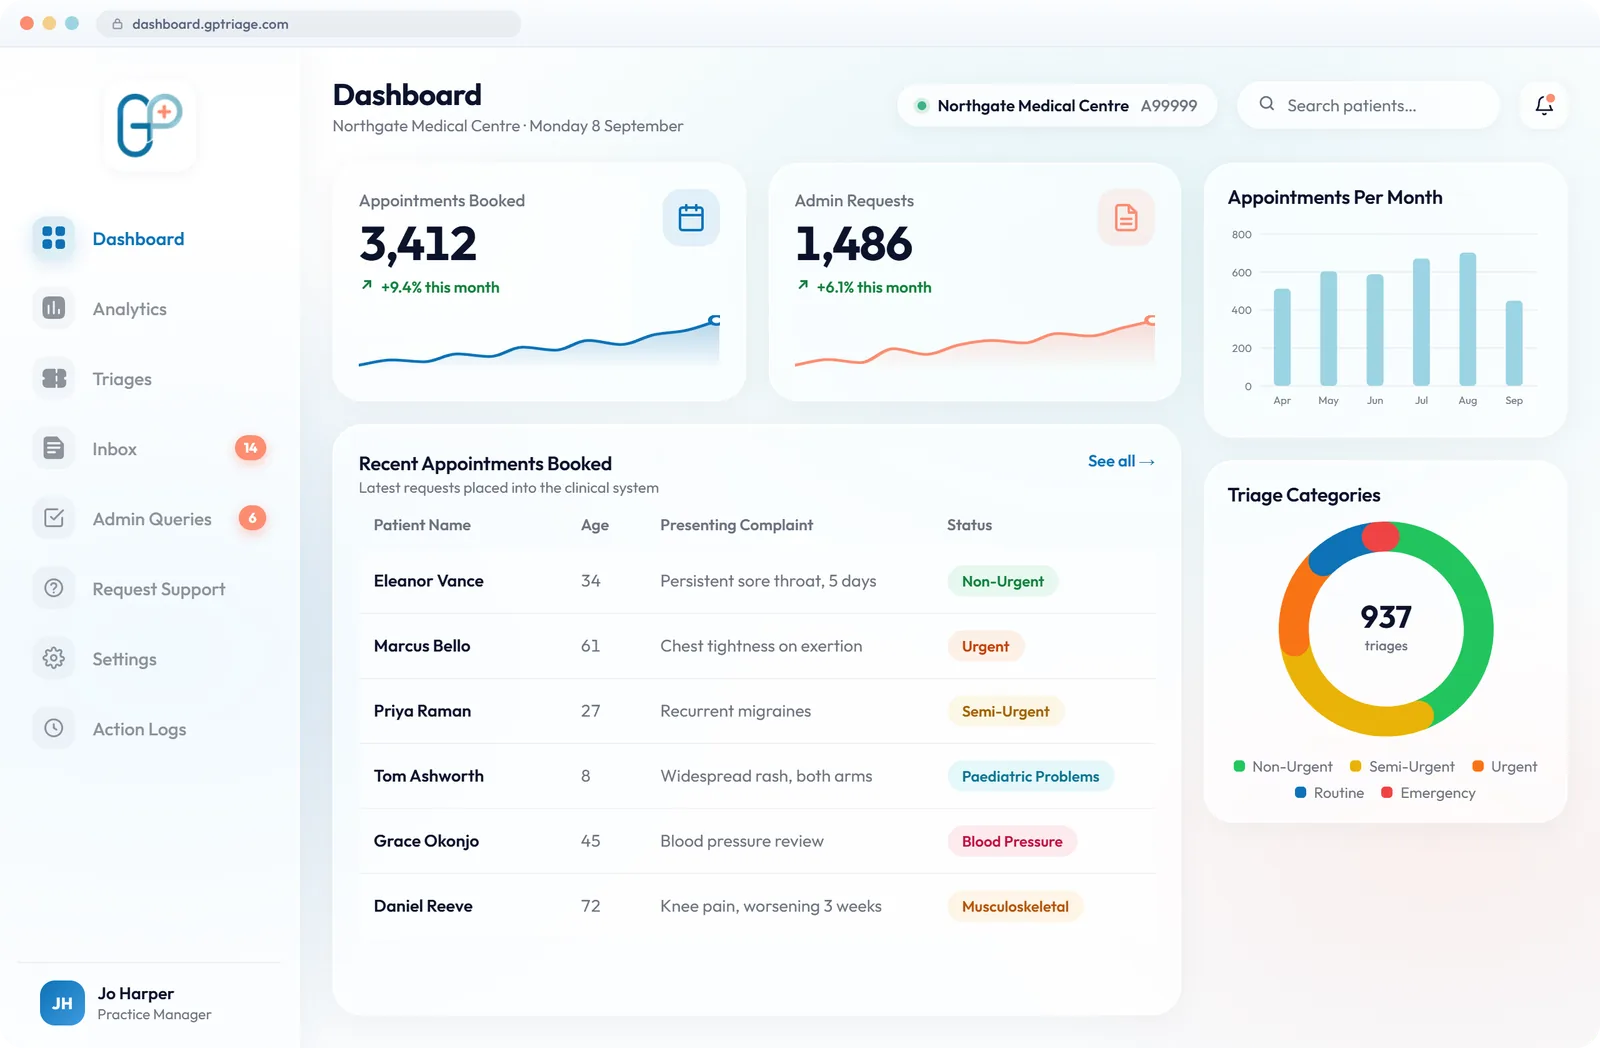Click Daniel Reeve patient name
The width and height of the screenshot is (1600, 1048).
point(423,906)
